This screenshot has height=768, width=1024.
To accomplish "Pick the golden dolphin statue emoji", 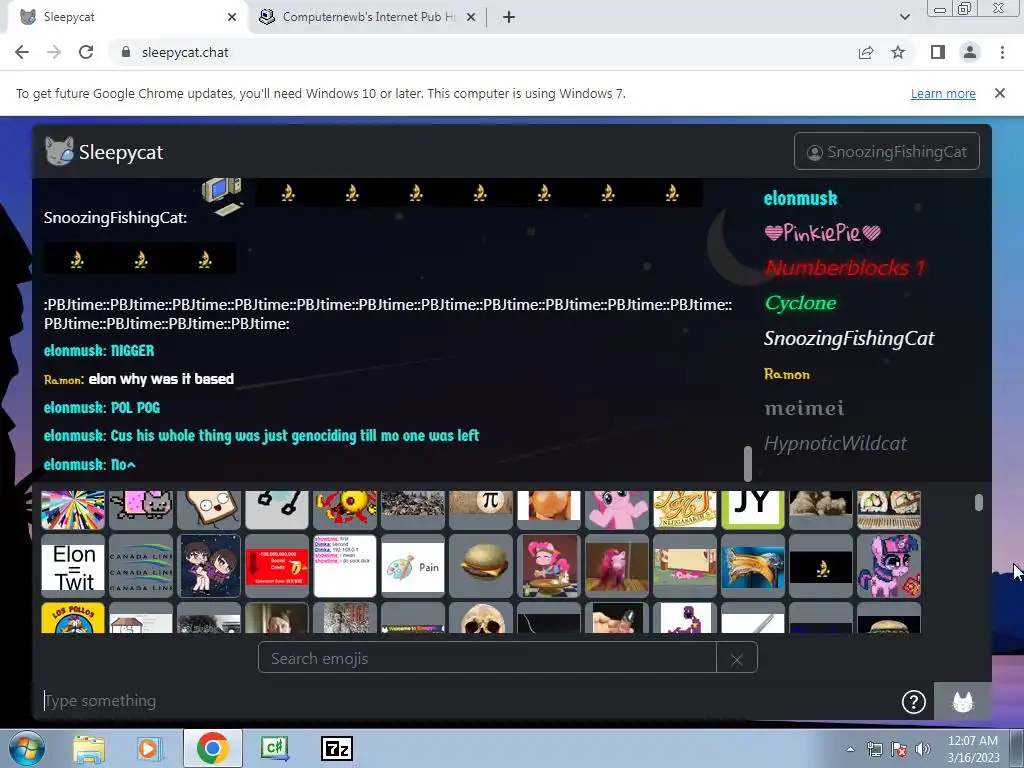I will [x=752, y=566].
